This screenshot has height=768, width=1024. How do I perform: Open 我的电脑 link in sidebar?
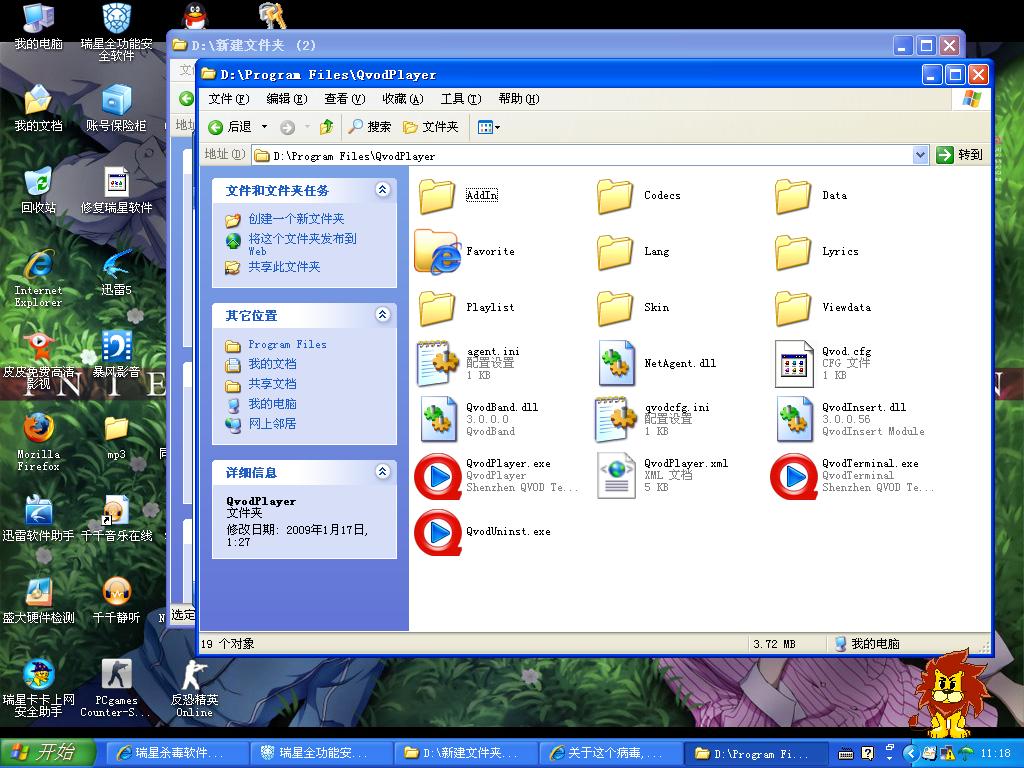[x=272, y=404]
